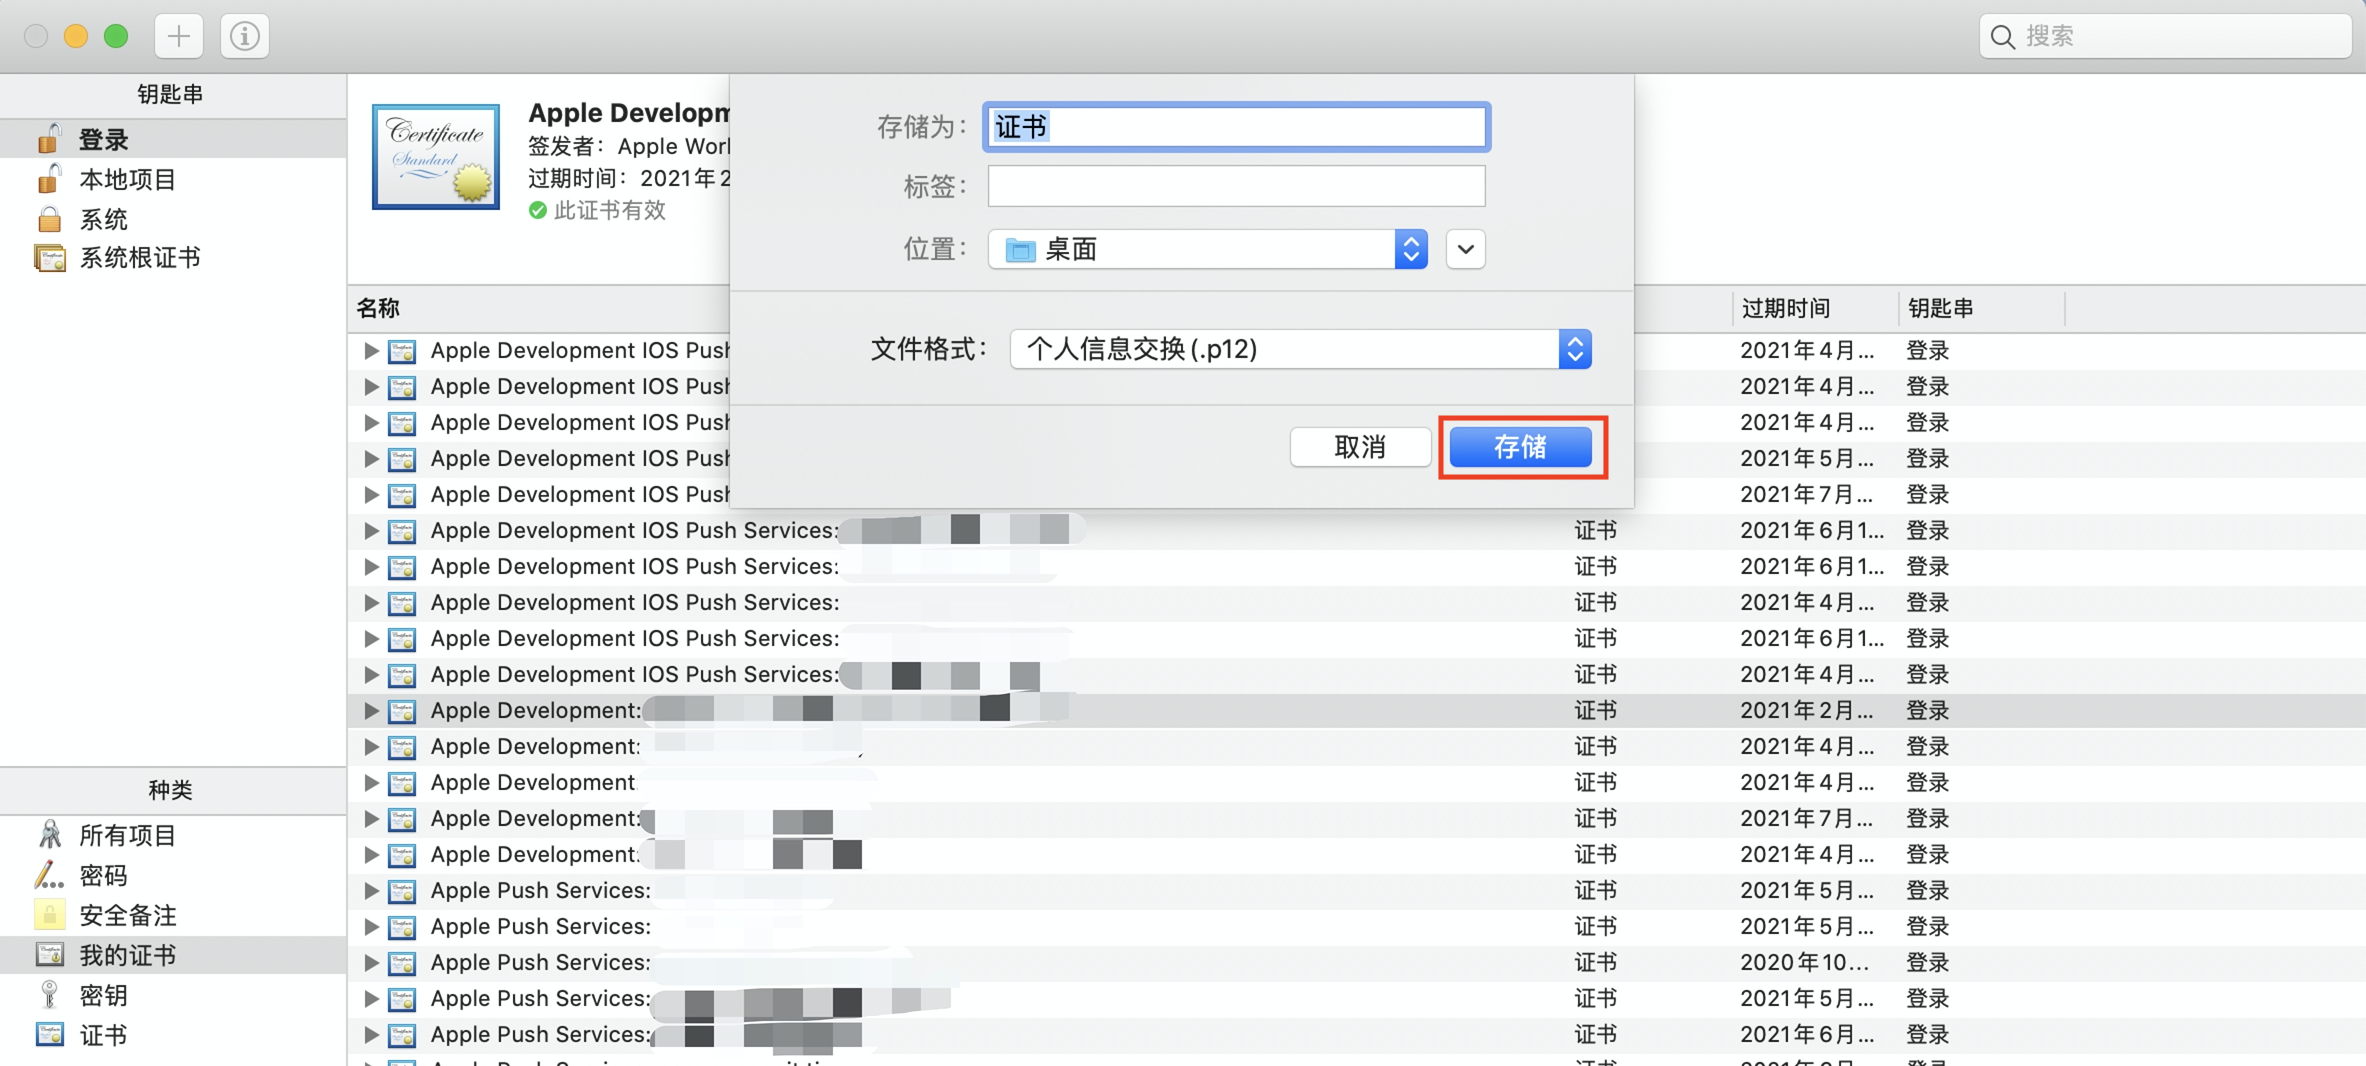Click the 标签 tags field
2366x1066 pixels.
point(1236,186)
